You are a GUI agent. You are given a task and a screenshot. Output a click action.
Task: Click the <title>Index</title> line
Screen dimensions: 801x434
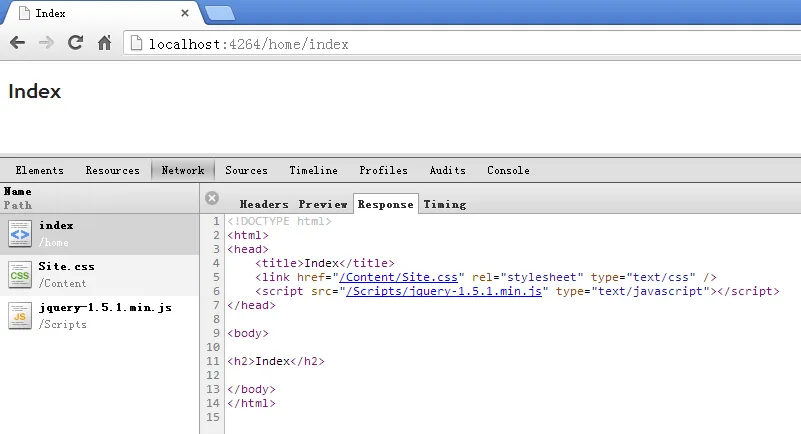coord(325,263)
